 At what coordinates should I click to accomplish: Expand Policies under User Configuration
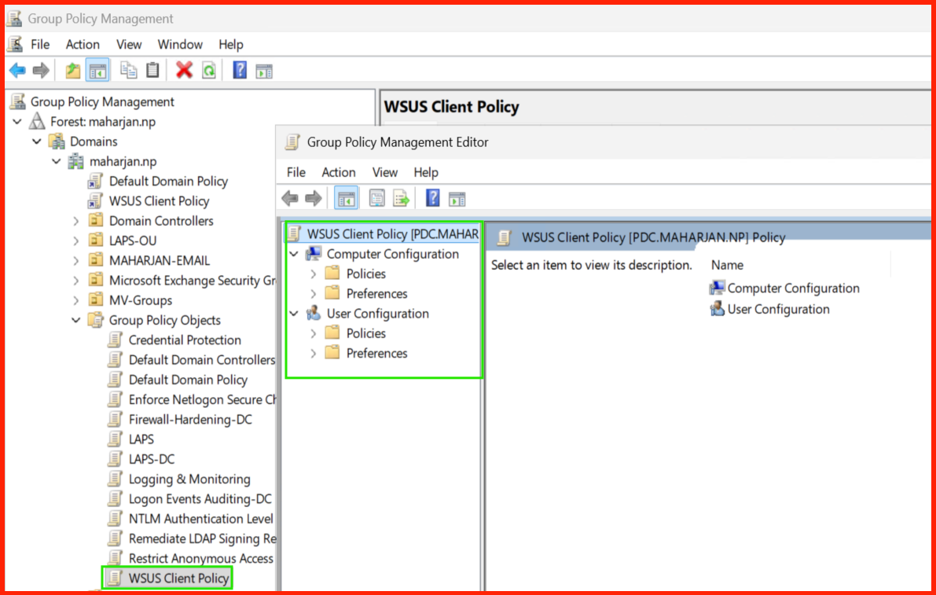(313, 334)
